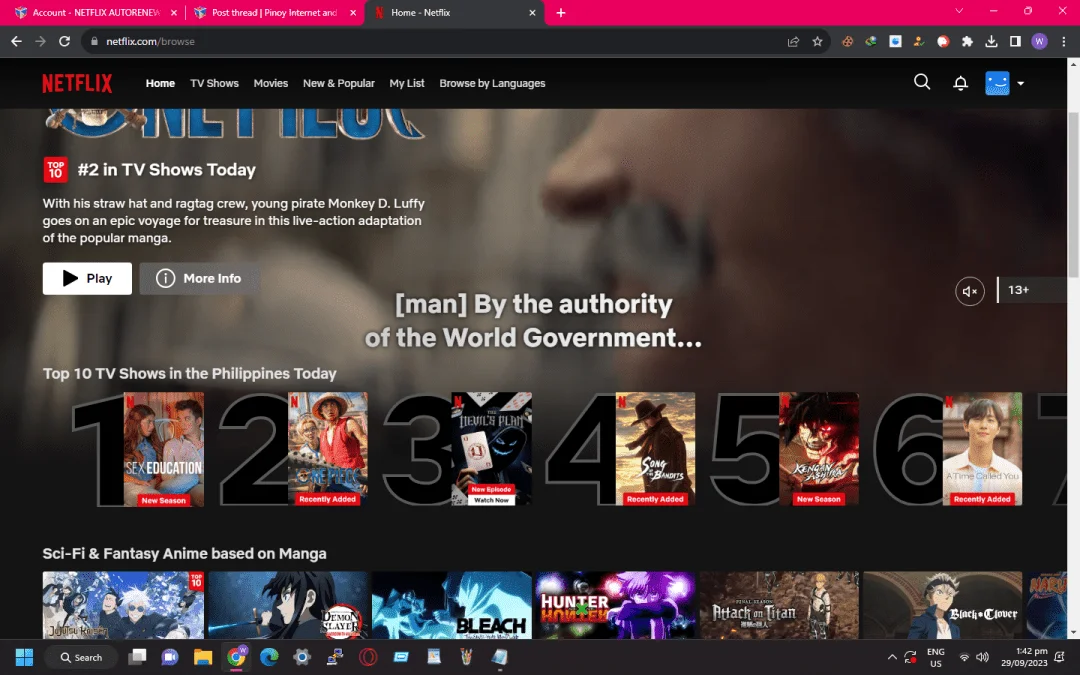Go to the Home menu item
The height and width of the screenshot is (675, 1080).
160,83
